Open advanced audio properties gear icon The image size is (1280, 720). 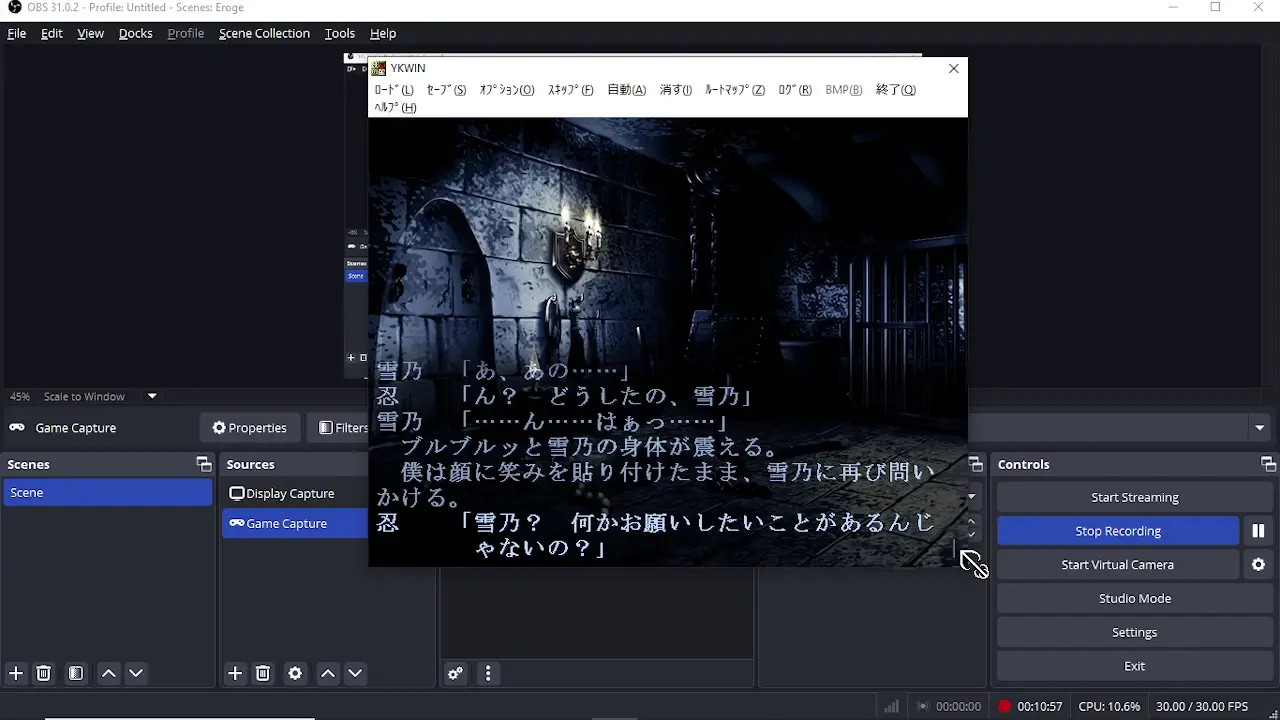point(455,674)
